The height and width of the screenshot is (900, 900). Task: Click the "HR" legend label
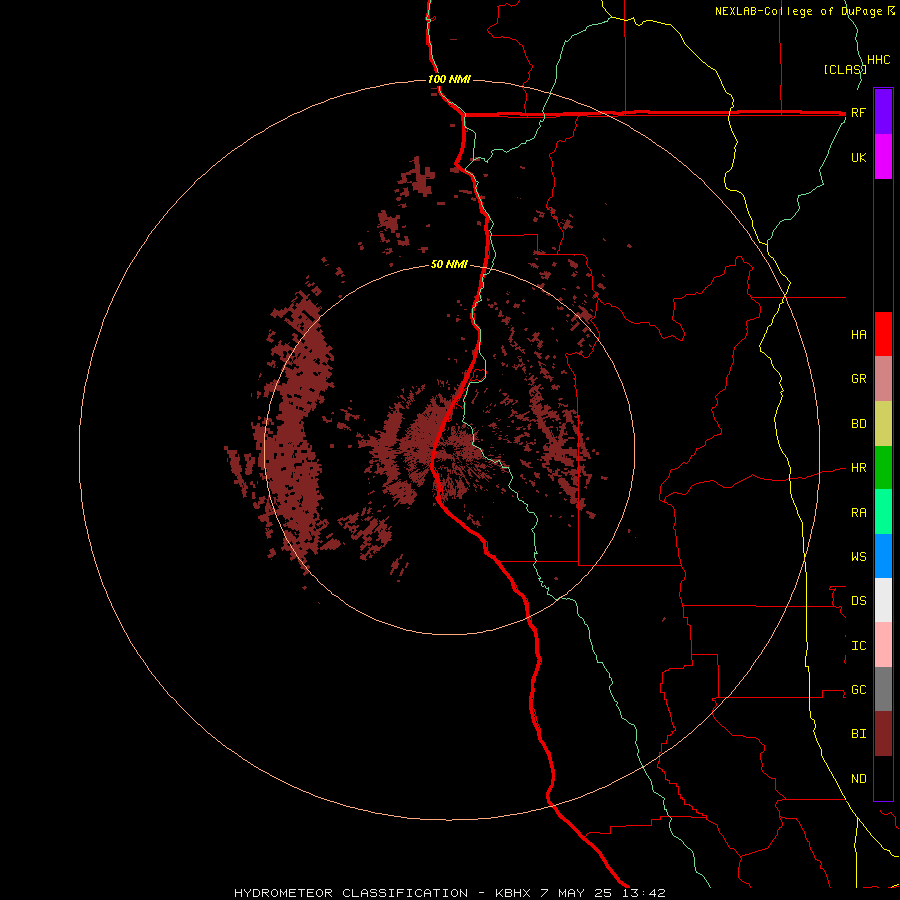point(858,468)
